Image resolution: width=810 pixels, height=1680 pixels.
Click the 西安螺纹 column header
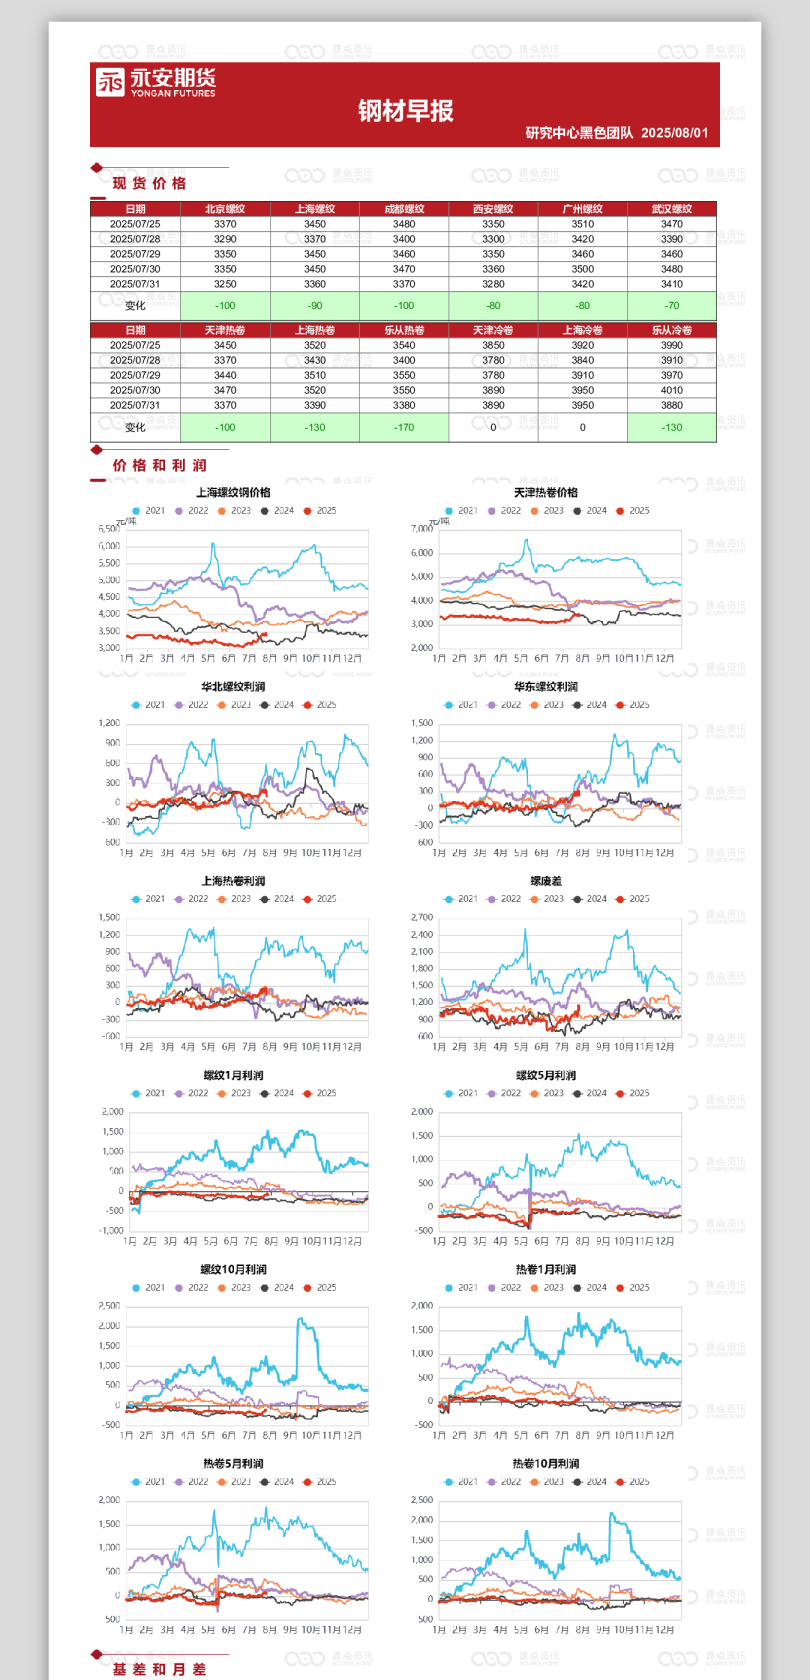click(493, 209)
